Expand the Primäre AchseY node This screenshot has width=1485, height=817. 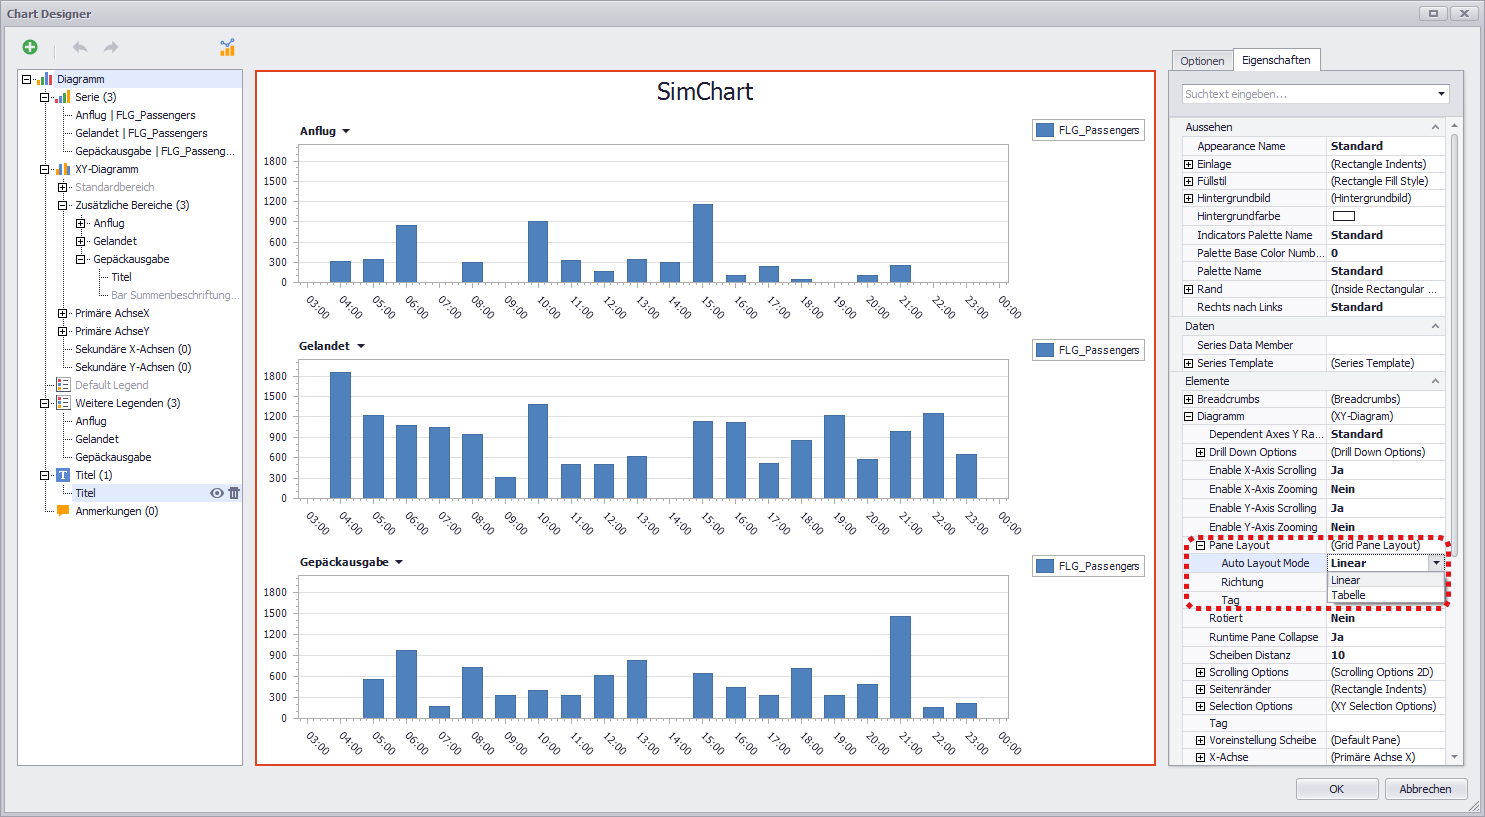coord(63,331)
